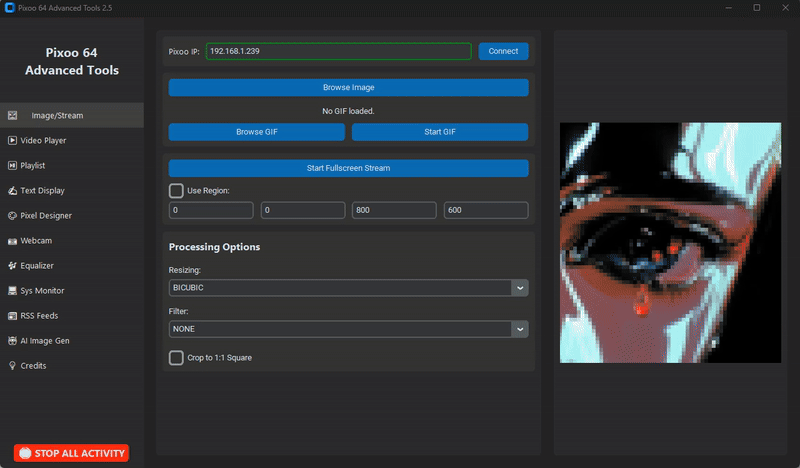Open the Video Player section

click(71, 140)
